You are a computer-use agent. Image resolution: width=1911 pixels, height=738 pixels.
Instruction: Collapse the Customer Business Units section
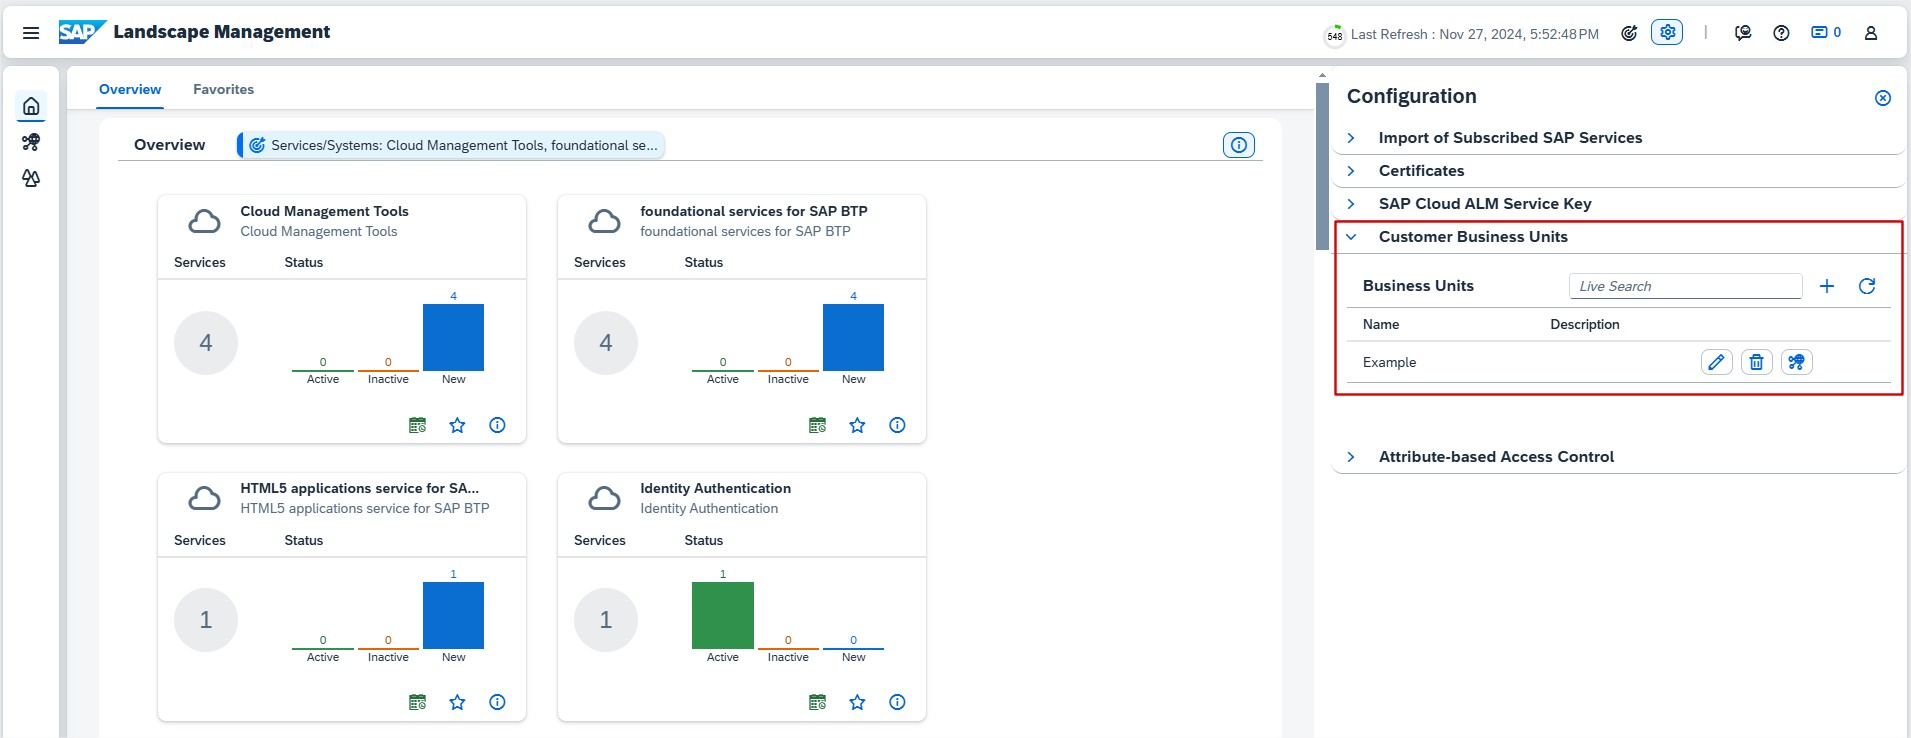click(x=1351, y=237)
